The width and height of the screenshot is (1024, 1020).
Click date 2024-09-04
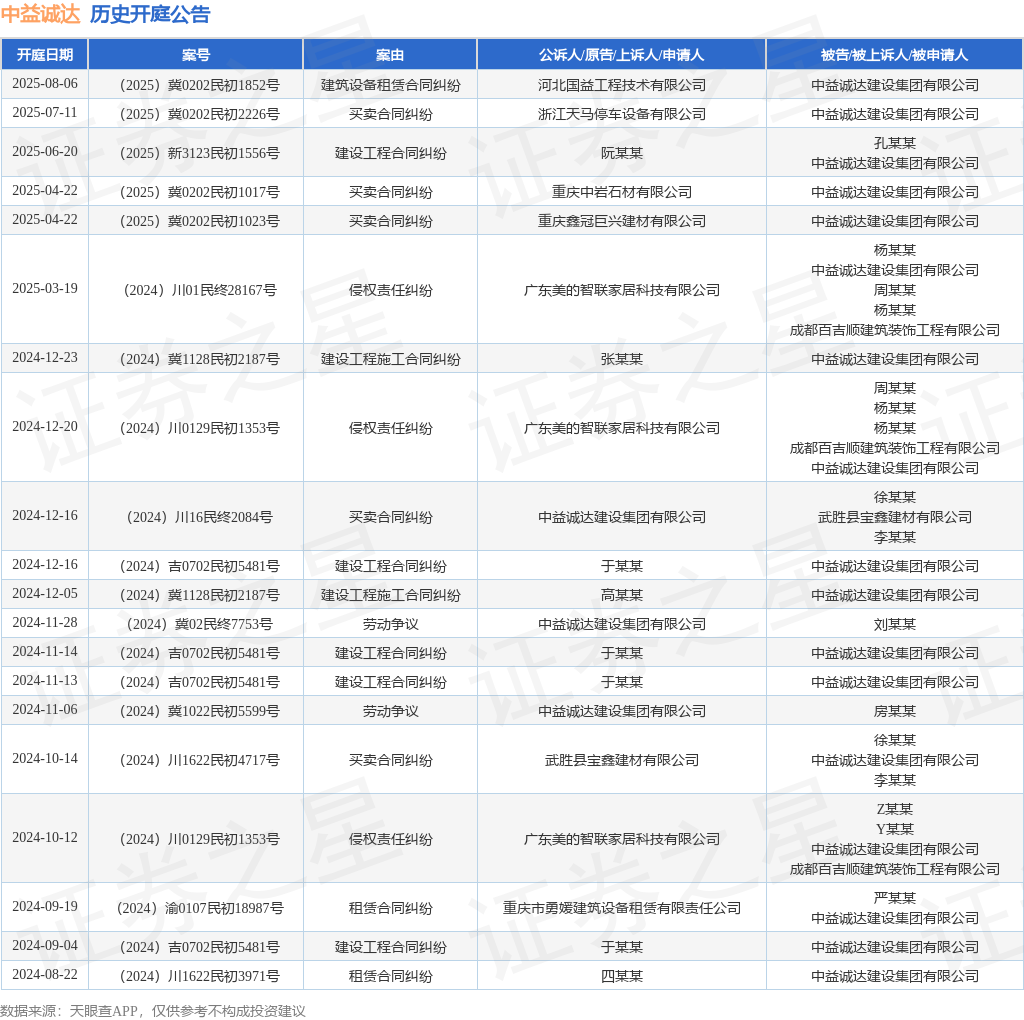(x=44, y=946)
